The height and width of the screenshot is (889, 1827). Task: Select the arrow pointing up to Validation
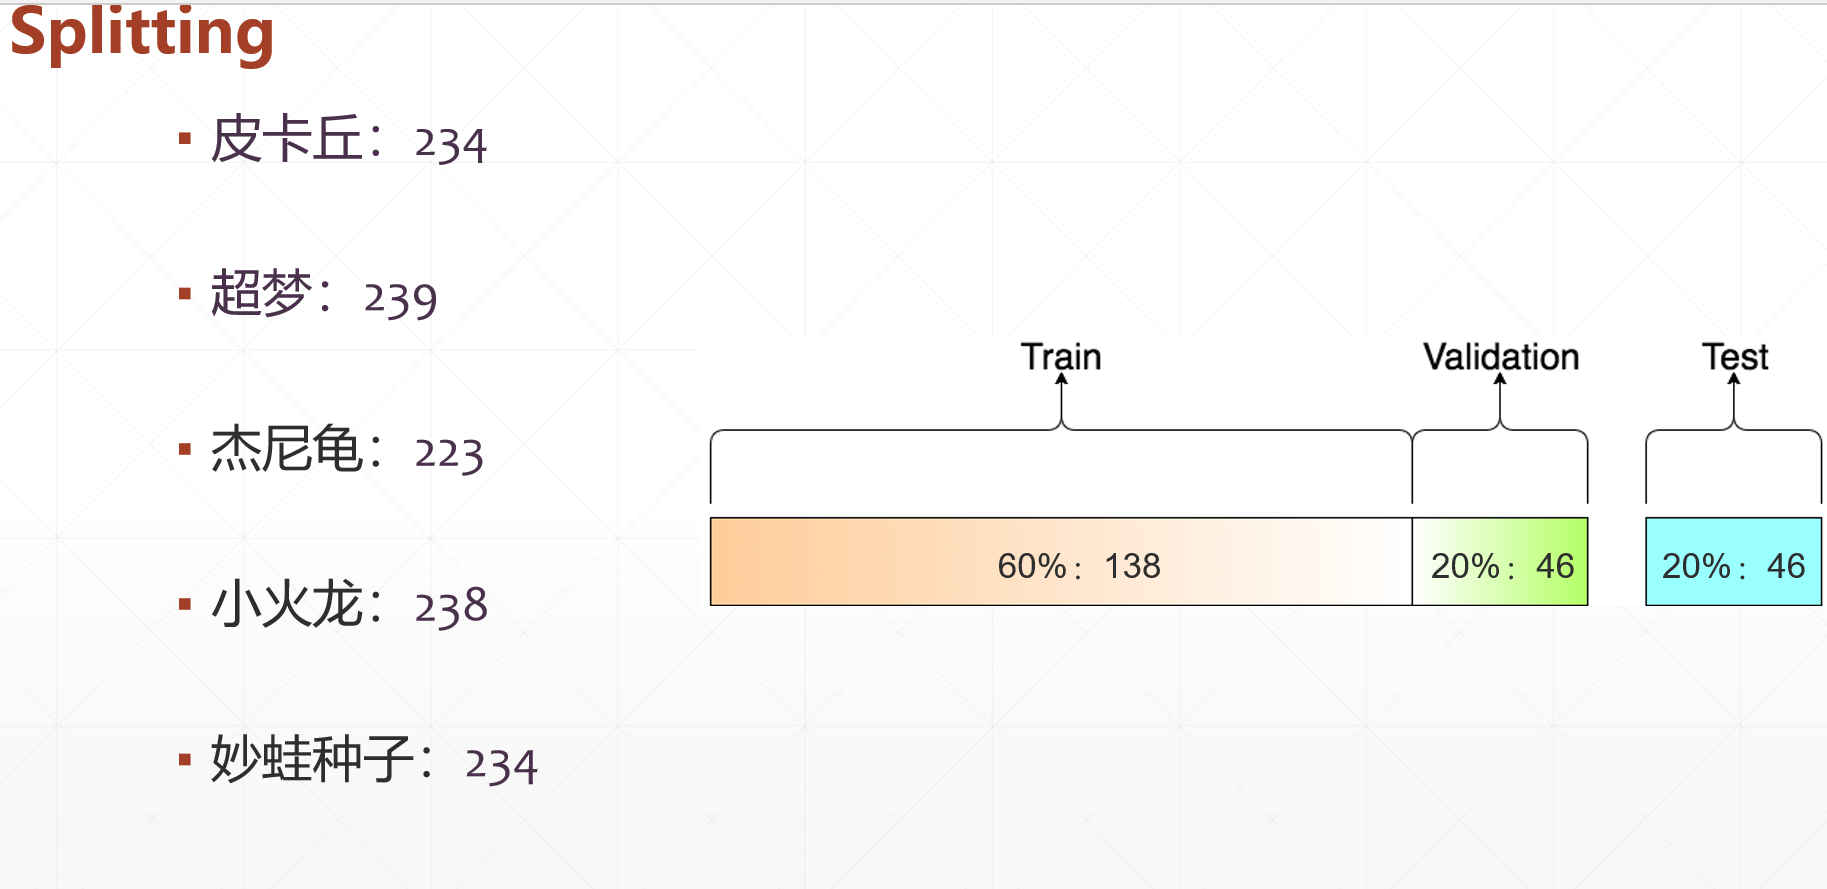point(1500,400)
